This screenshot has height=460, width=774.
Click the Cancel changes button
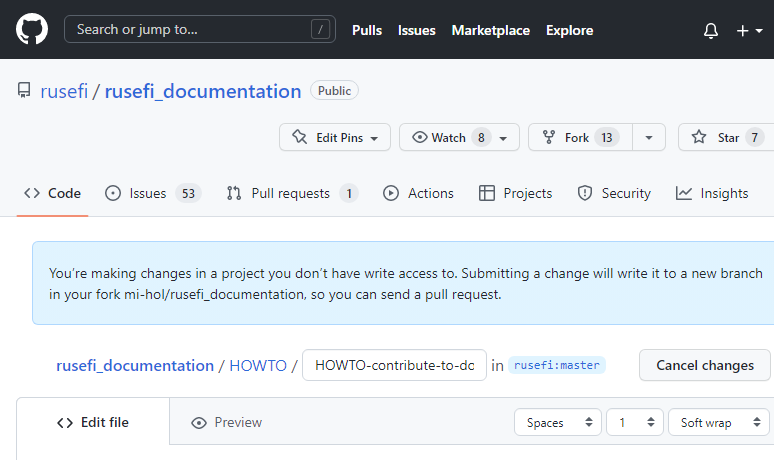(x=704, y=365)
